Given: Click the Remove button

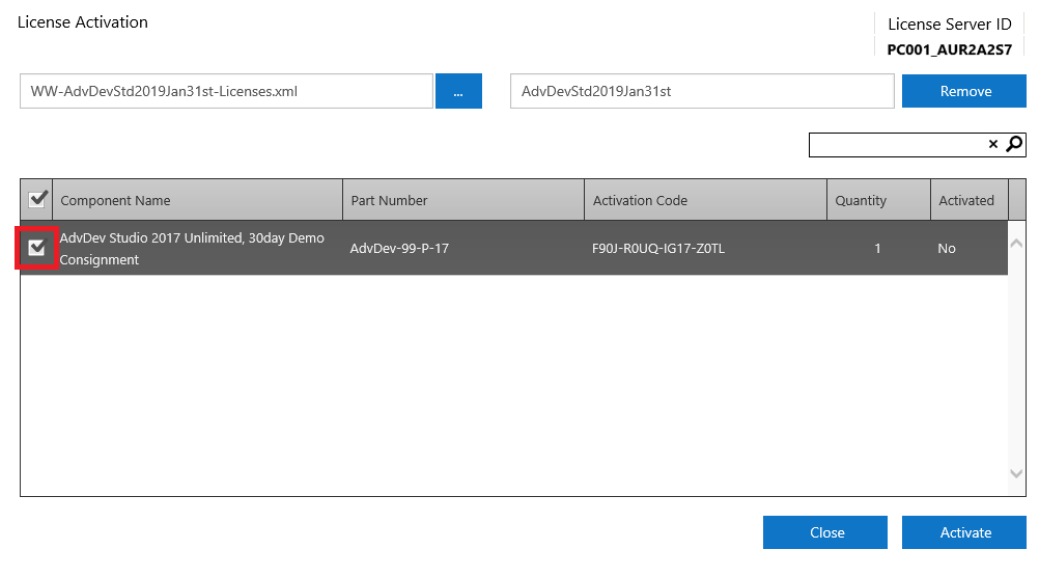Looking at the screenshot, I should pyautogui.click(x=964, y=91).
